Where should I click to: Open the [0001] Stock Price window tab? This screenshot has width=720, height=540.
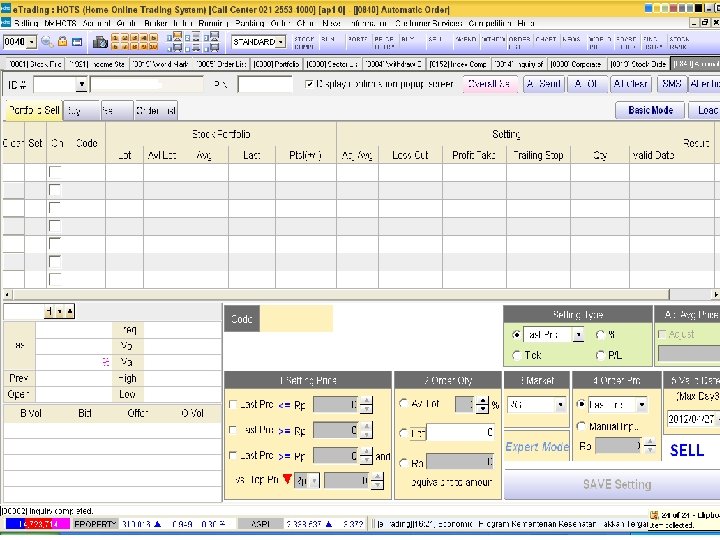click(x=35, y=64)
